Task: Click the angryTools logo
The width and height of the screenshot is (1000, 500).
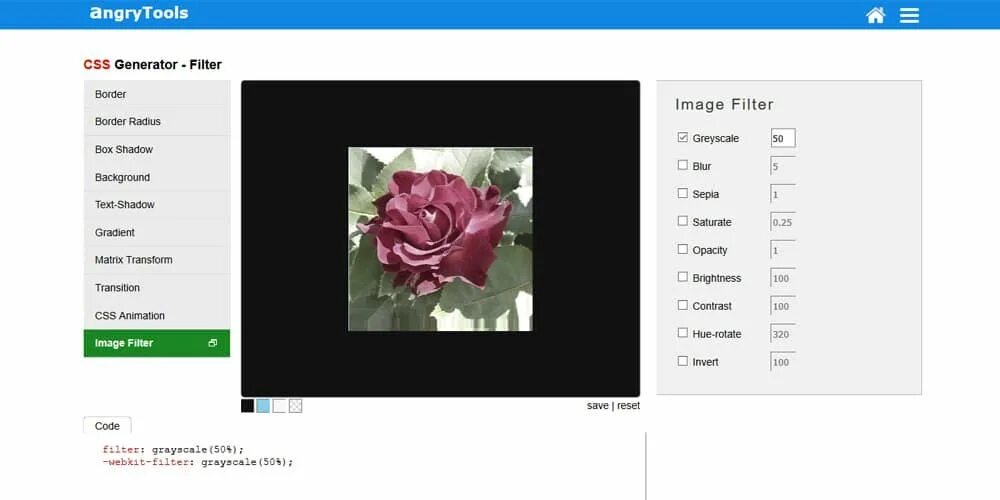Action: [x=139, y=13]
